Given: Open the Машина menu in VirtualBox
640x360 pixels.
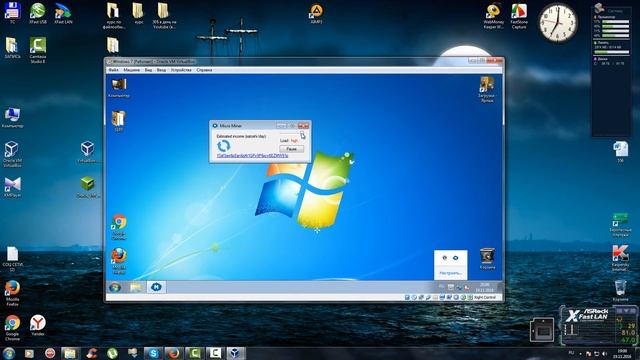Looking at the screenshot, I should coord(131,70).
